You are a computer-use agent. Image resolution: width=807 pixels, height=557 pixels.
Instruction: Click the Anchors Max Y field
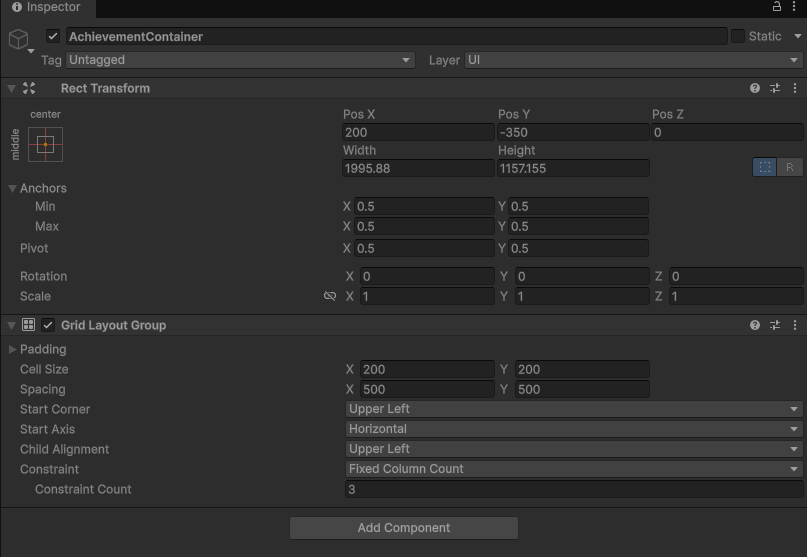(578, 227)
